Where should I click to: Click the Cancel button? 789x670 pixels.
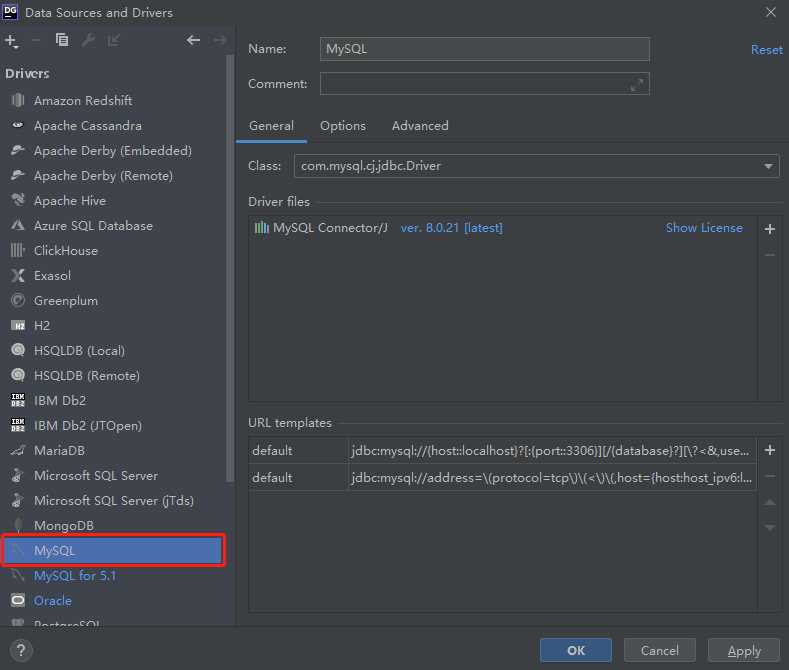pos(660,650)
